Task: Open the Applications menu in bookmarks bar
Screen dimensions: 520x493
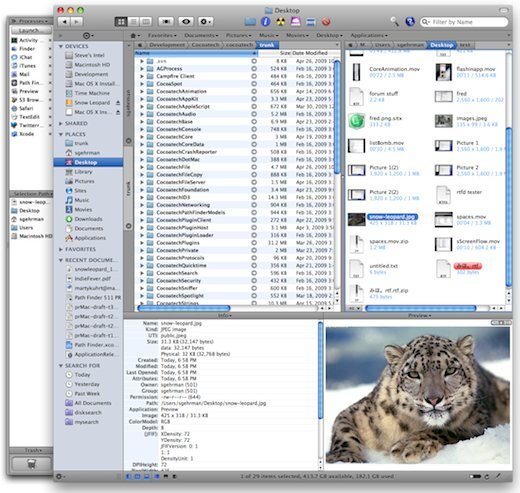Action: coord(369,35)
